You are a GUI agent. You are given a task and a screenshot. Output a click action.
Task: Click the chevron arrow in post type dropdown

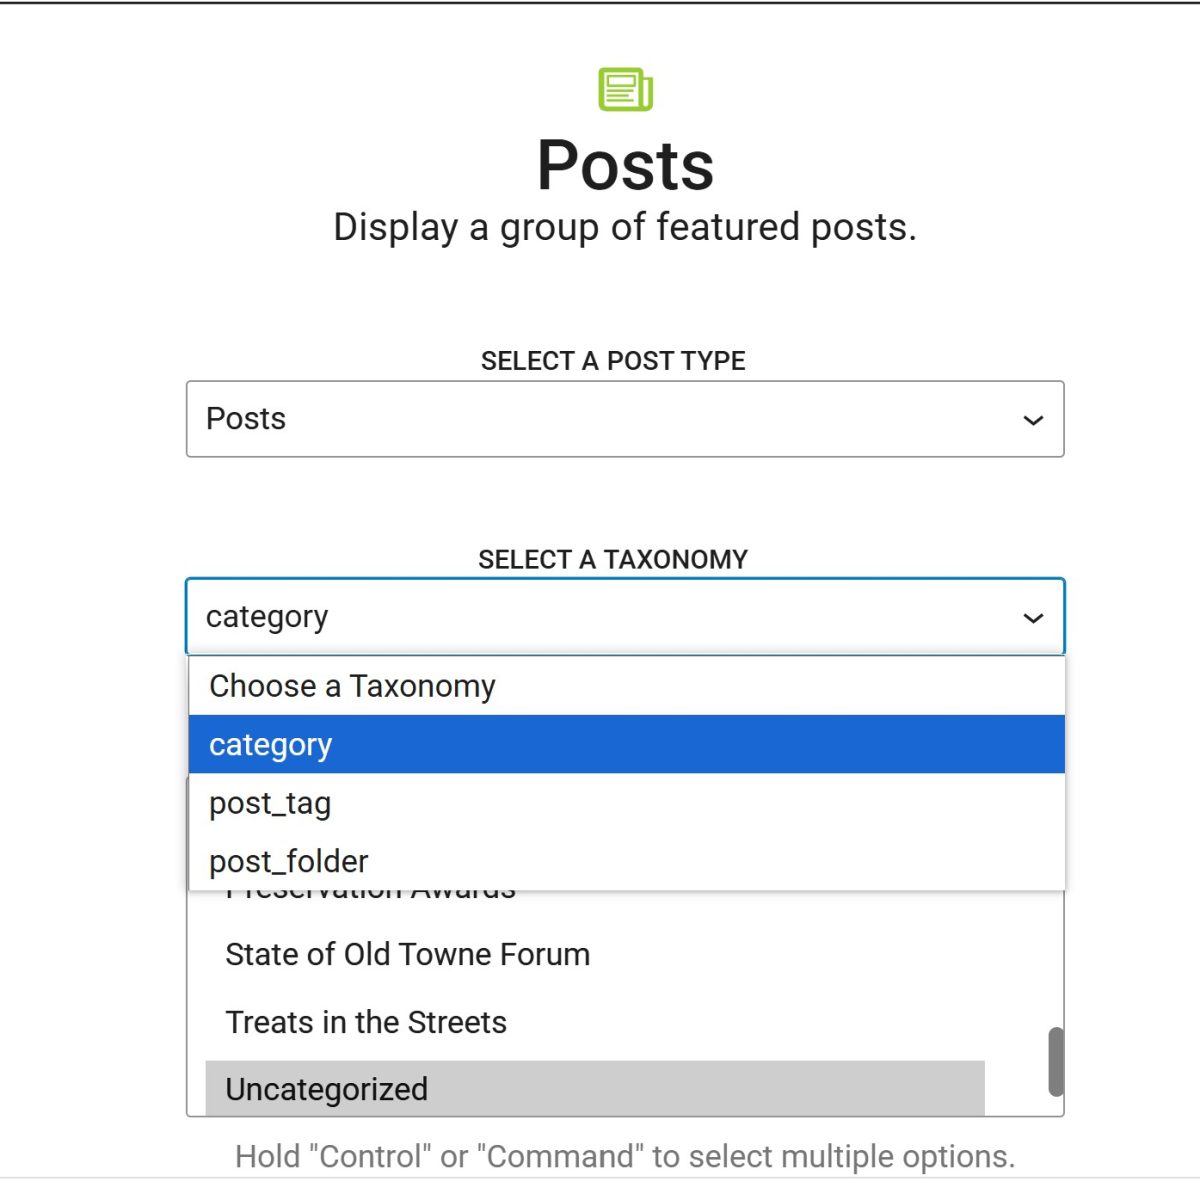click(x=1033, y=420)
